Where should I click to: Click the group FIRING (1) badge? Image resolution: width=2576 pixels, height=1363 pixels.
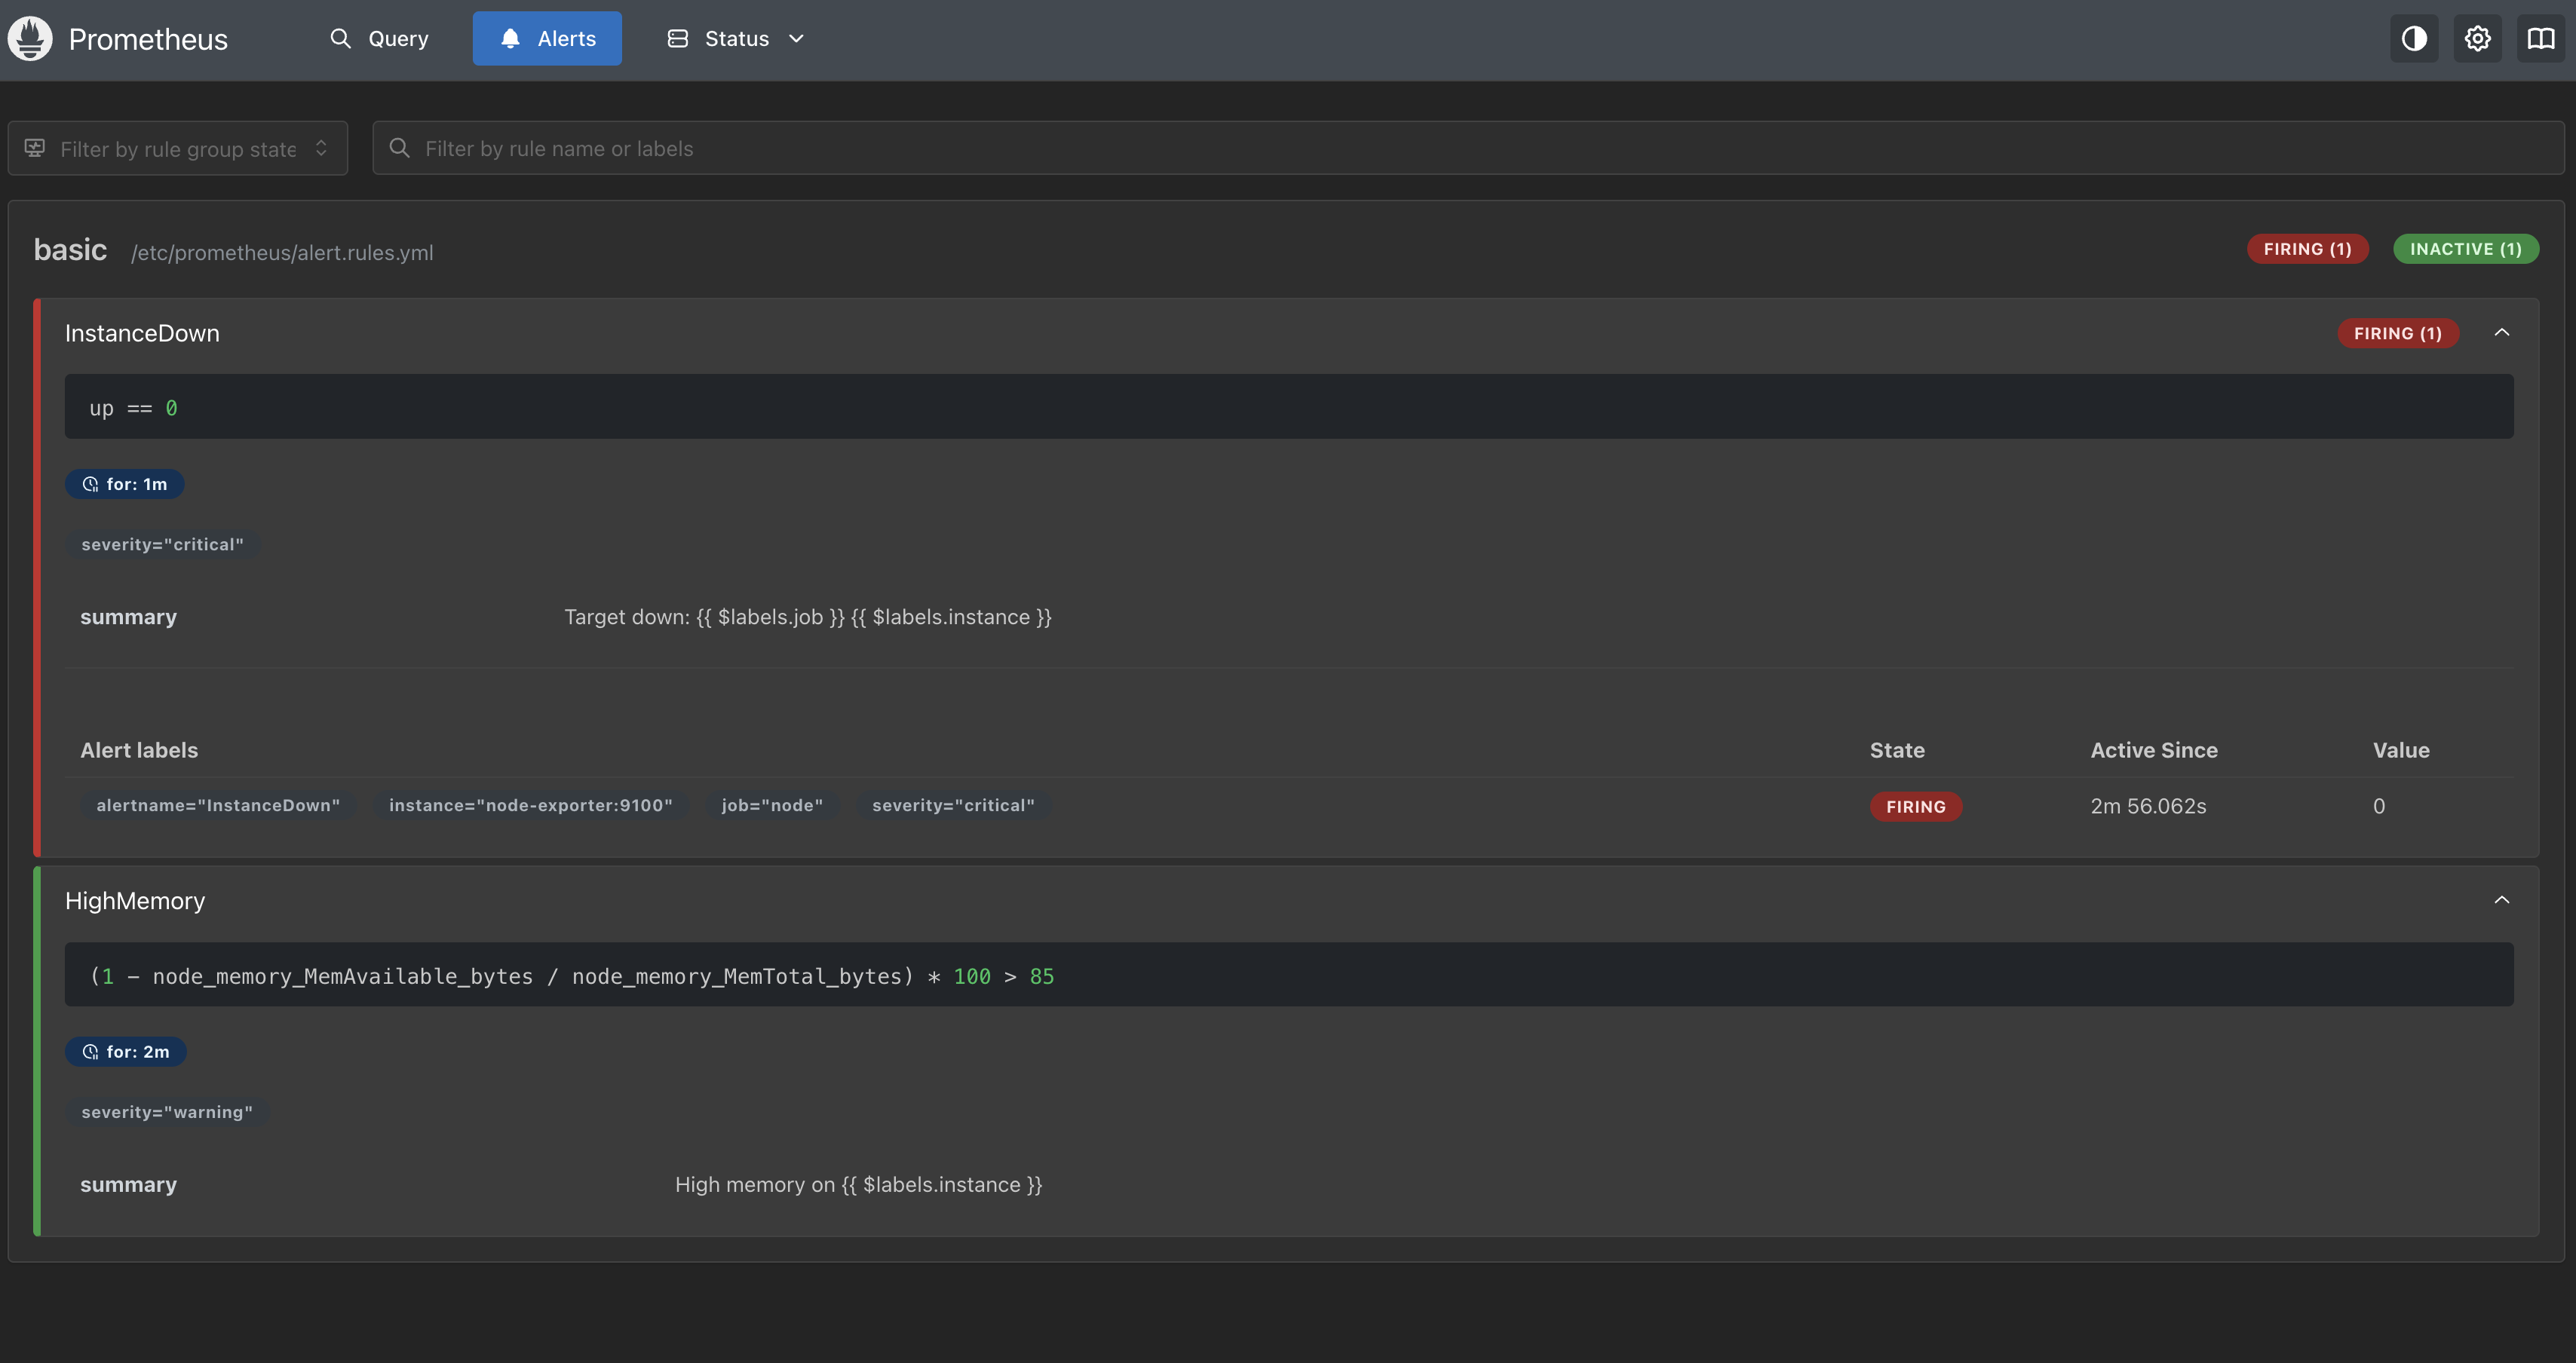[2307, 249]
